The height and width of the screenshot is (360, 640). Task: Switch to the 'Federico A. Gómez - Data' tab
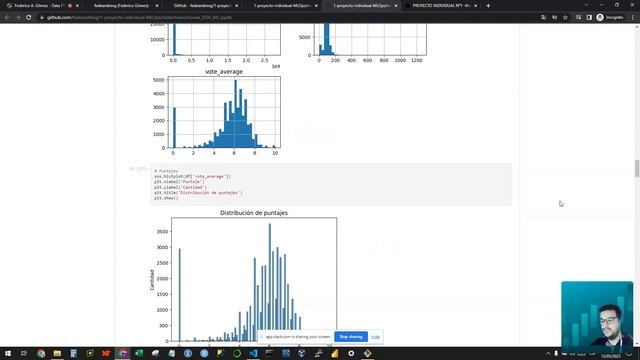[40, 6]
